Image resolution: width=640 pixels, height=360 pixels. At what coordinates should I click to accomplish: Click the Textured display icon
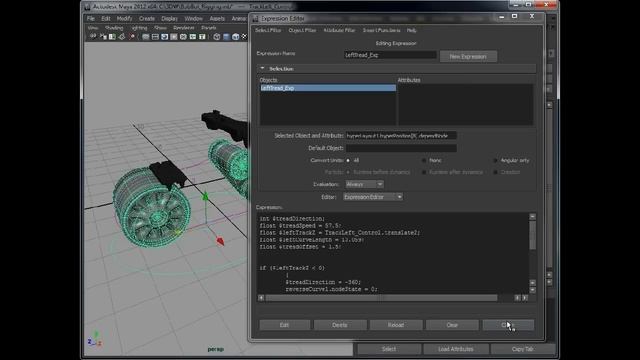point(244,37)
